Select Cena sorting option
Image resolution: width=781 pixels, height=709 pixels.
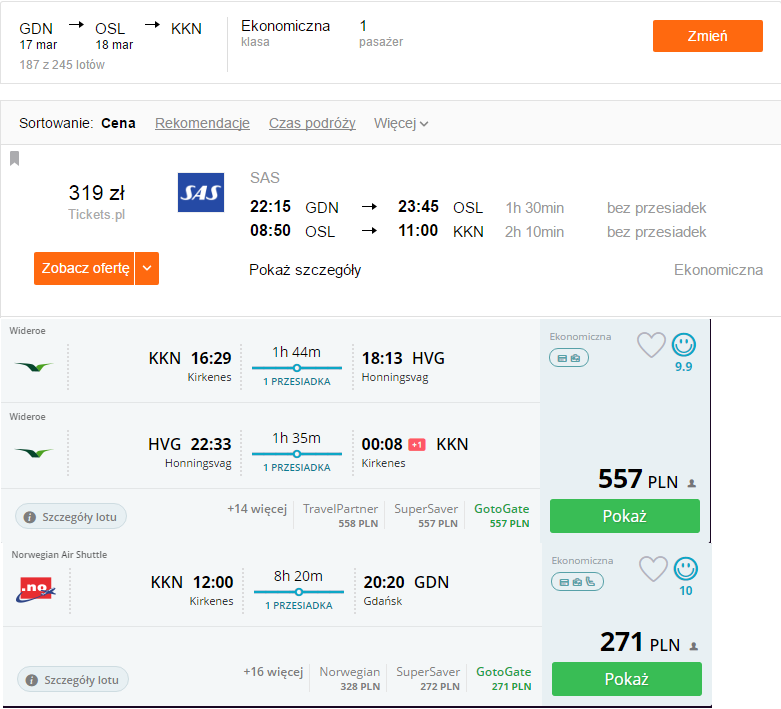(118, 123)
